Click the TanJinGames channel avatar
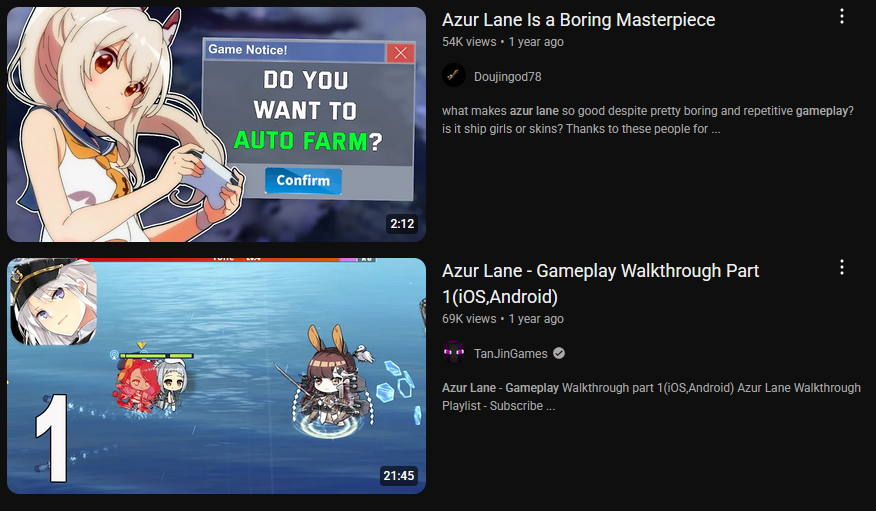876x511 pixels. pyautogui.click(x=454, y=353)
